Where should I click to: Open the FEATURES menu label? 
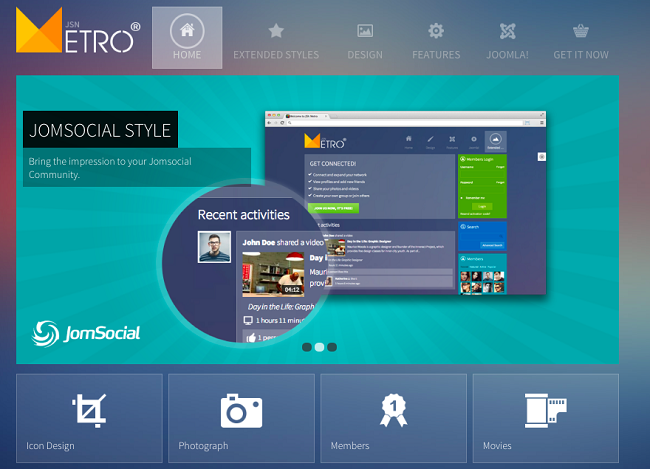tap(436, 55)
